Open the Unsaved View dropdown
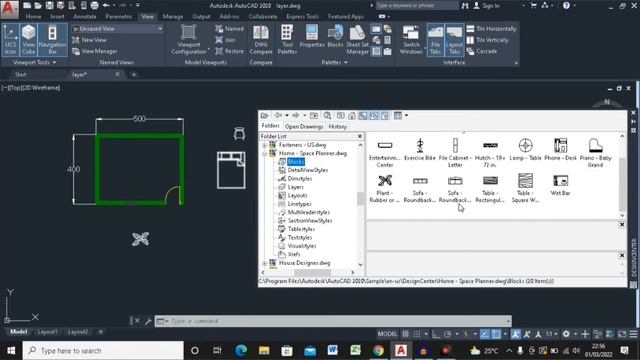 tap(118, 29)
